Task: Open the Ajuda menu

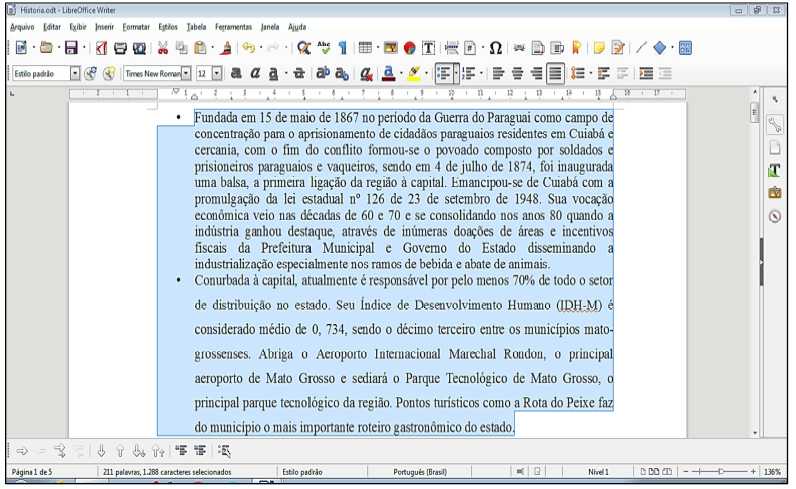Action: pos(297,27)
